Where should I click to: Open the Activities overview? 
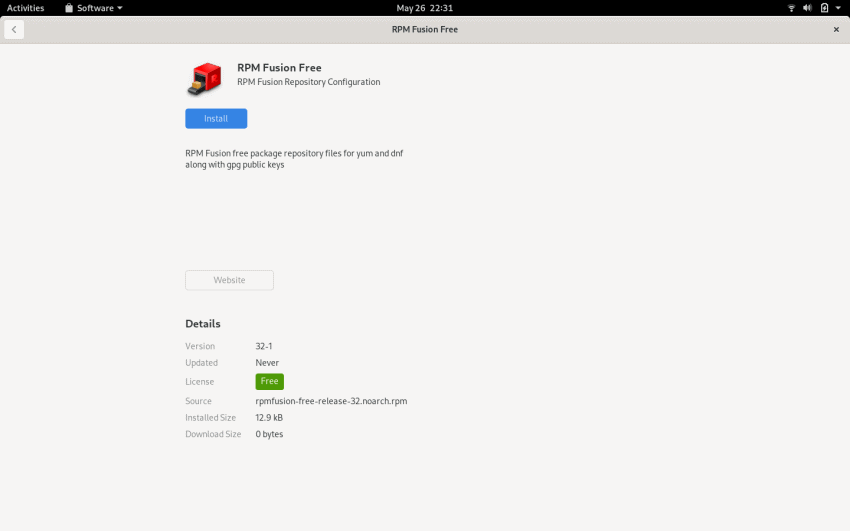[26, 8]
